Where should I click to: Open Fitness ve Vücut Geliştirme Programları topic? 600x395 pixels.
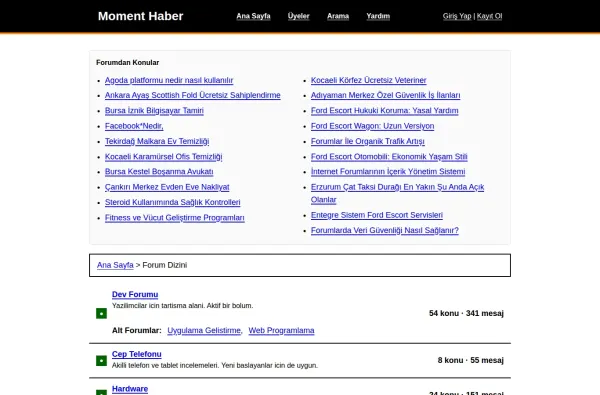click(175, 217)
